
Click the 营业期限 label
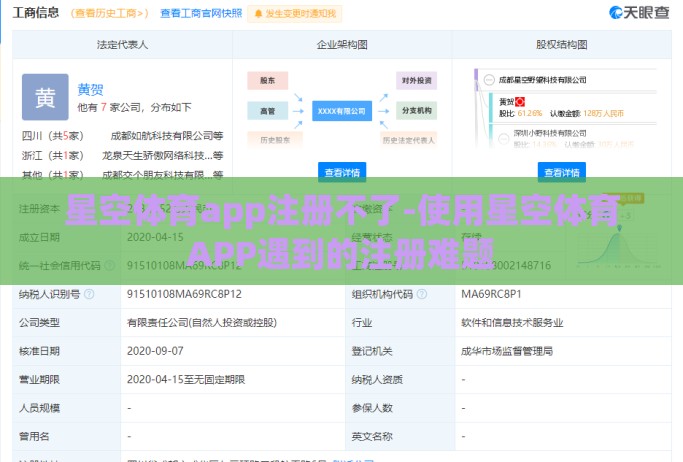[x=39, y=379]
